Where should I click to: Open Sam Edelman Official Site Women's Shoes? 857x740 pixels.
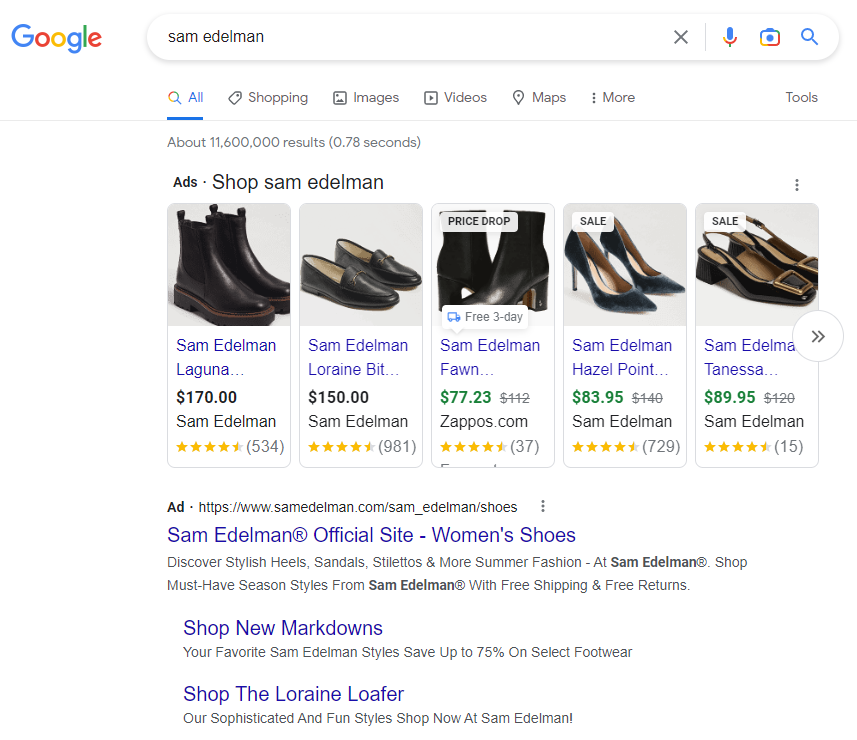pyautogui.click(x=371, y=535)
